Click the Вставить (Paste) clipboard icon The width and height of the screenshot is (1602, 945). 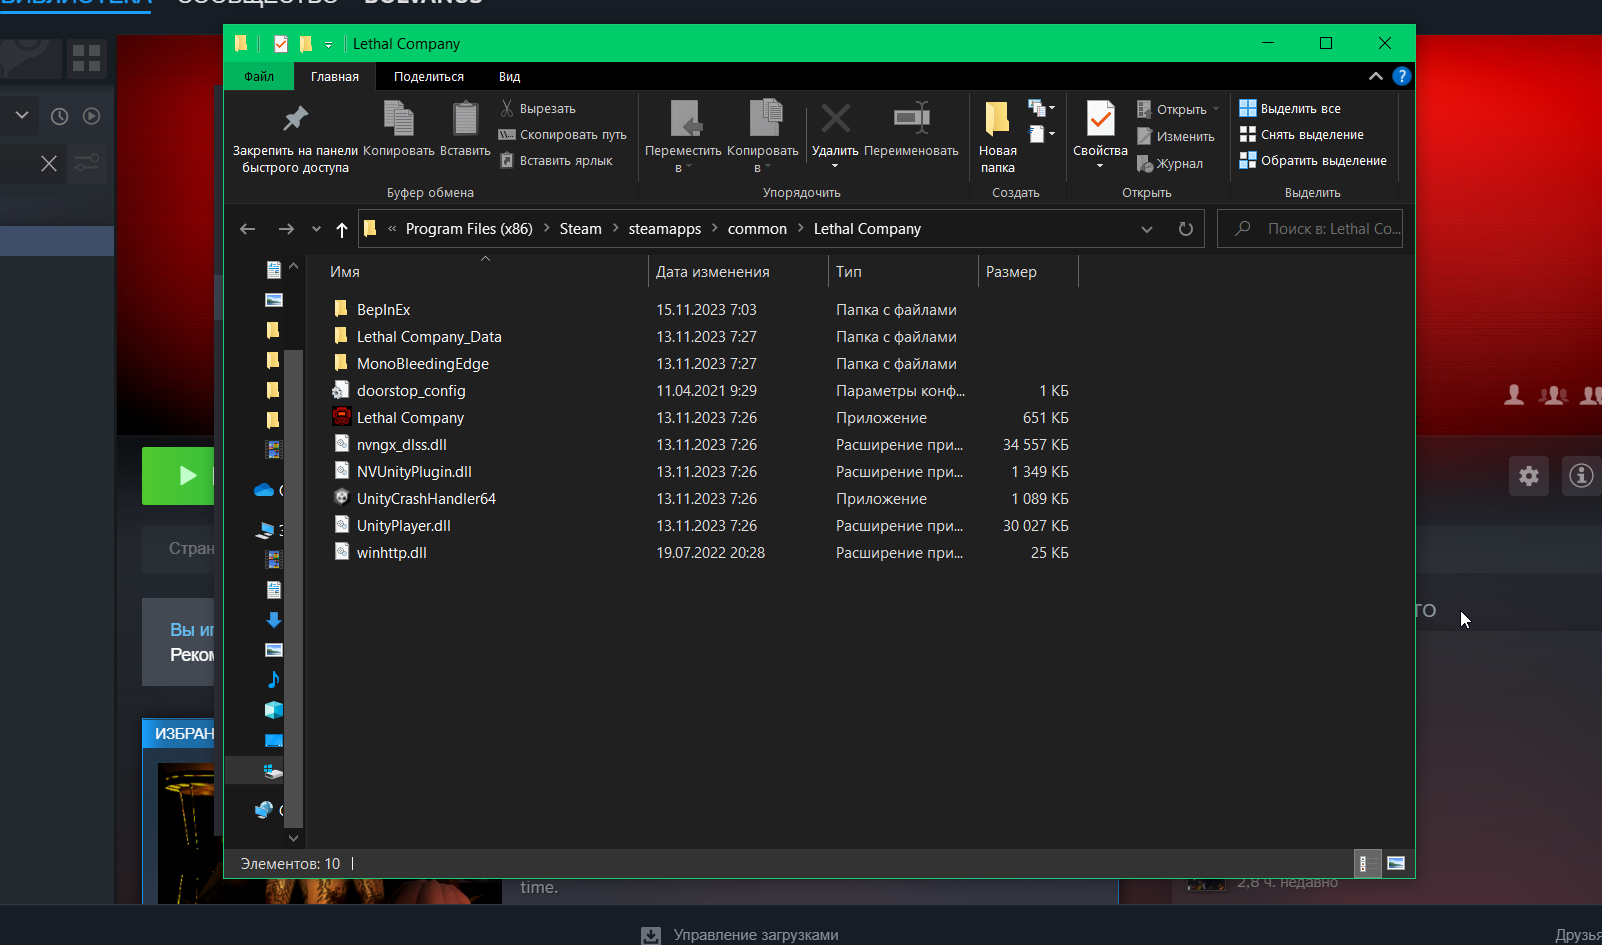(x=465, y=118)
